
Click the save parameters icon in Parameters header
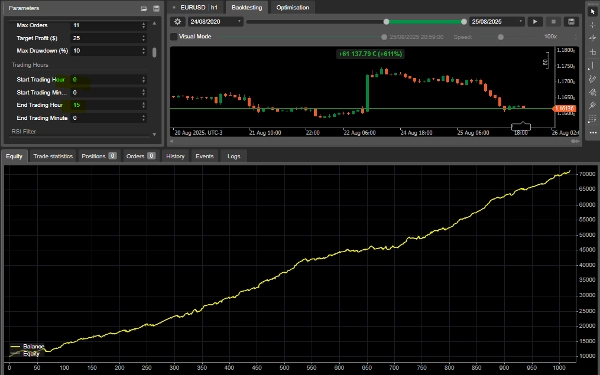point(156,8)
